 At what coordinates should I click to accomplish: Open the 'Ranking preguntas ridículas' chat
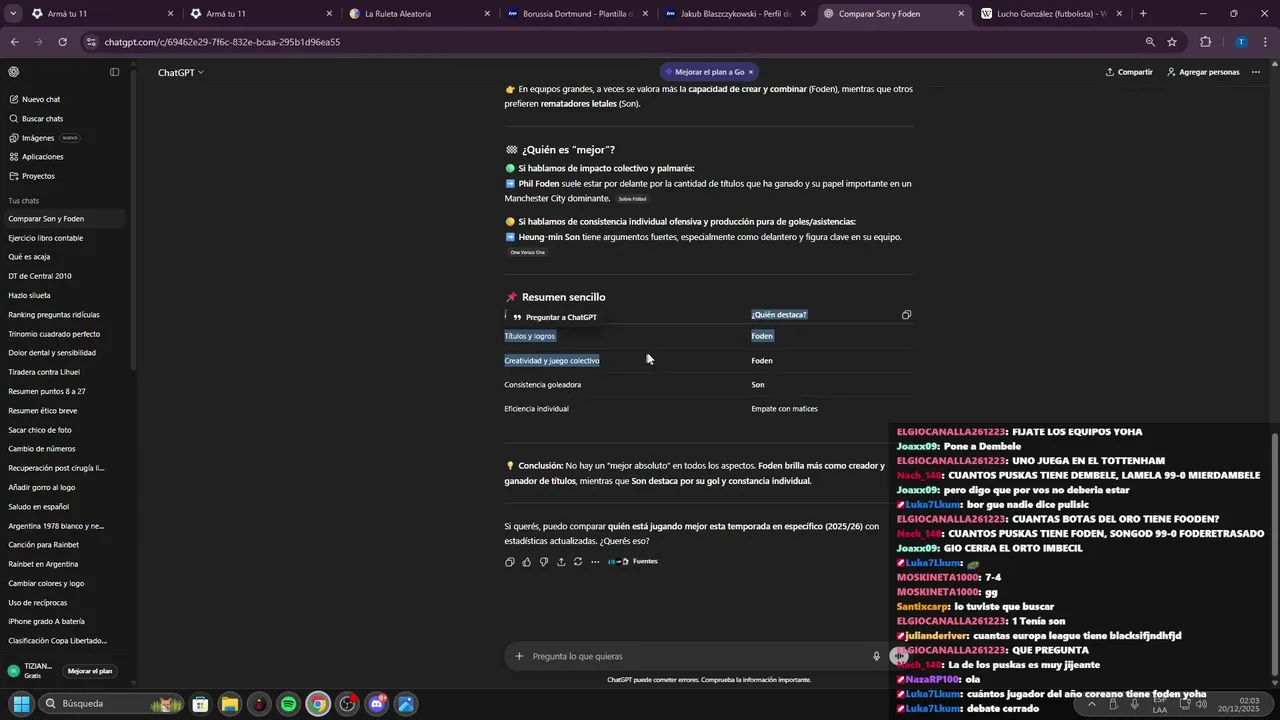pos(64,315)
